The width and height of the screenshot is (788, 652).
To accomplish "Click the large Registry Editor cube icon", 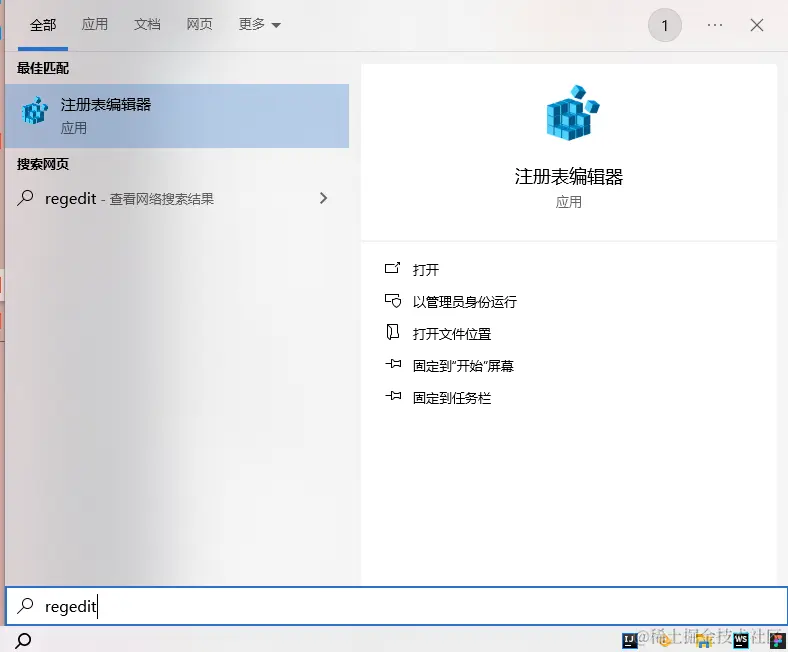I will tap(572, 113).
